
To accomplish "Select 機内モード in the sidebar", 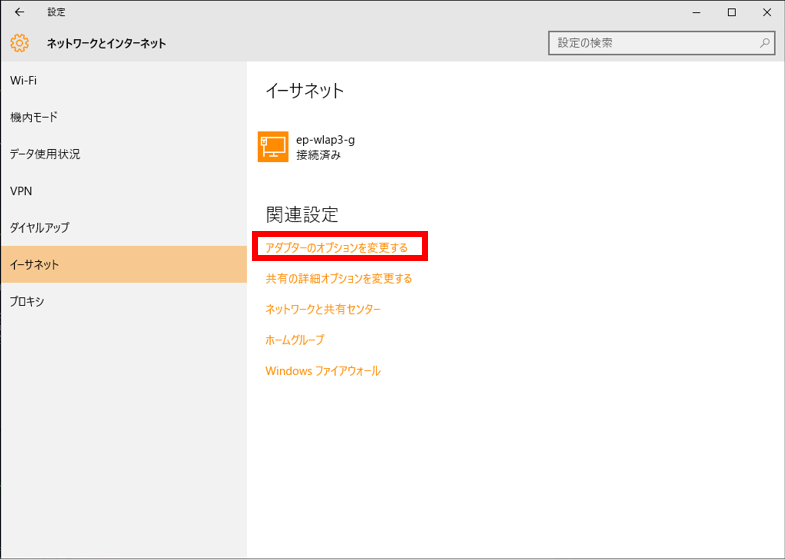I will point(124,118).
